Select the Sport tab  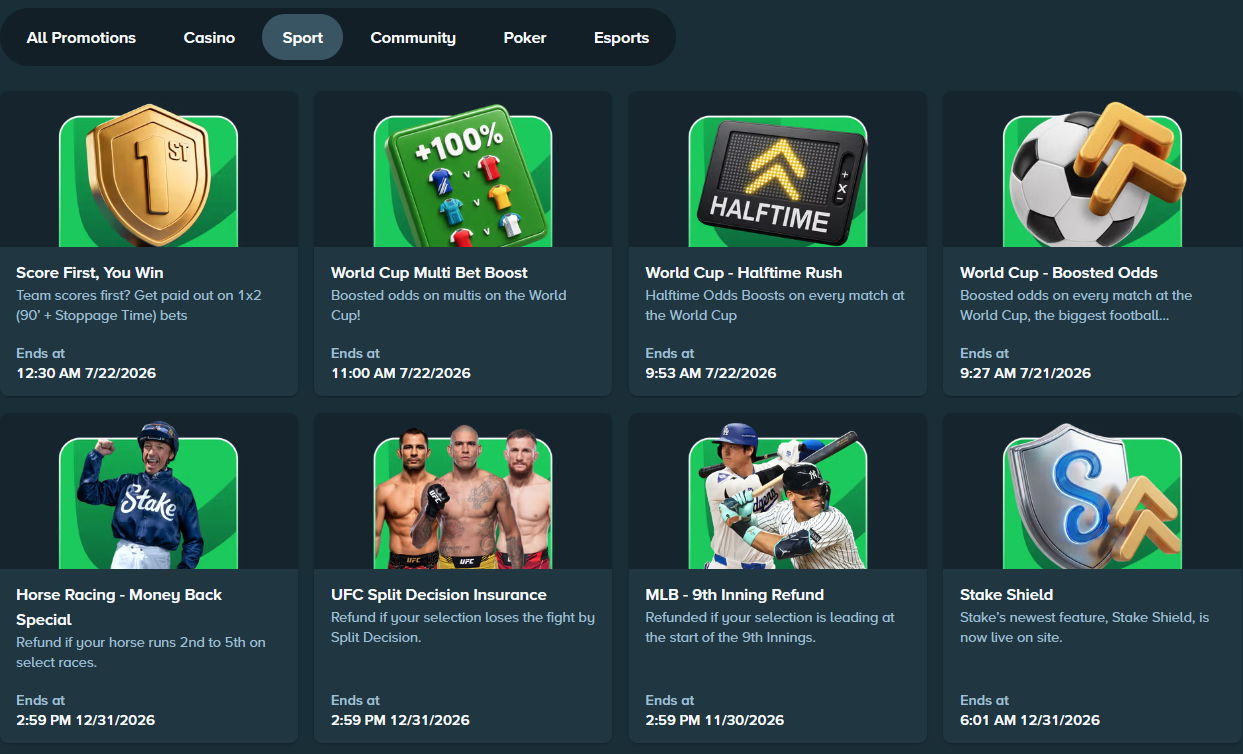(x=302, y=38)
